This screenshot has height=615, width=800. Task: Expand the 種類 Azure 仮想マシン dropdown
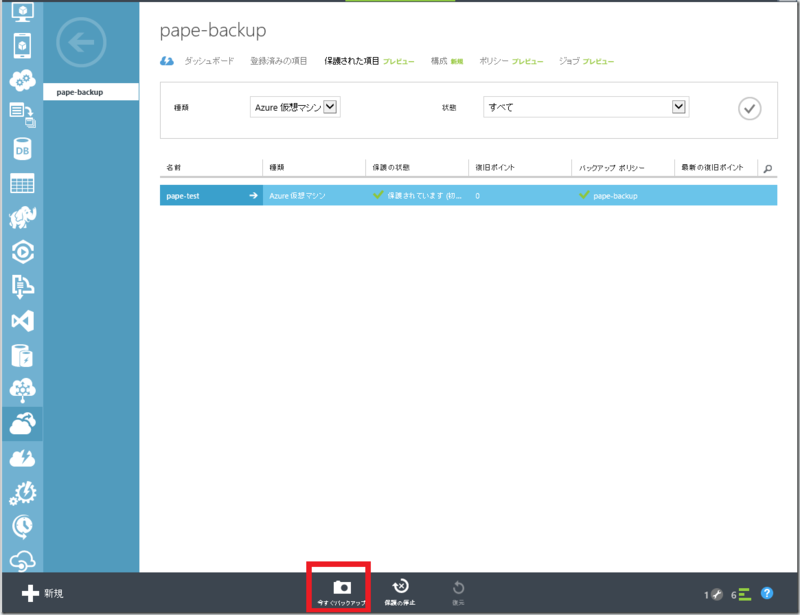pos(295,107)
